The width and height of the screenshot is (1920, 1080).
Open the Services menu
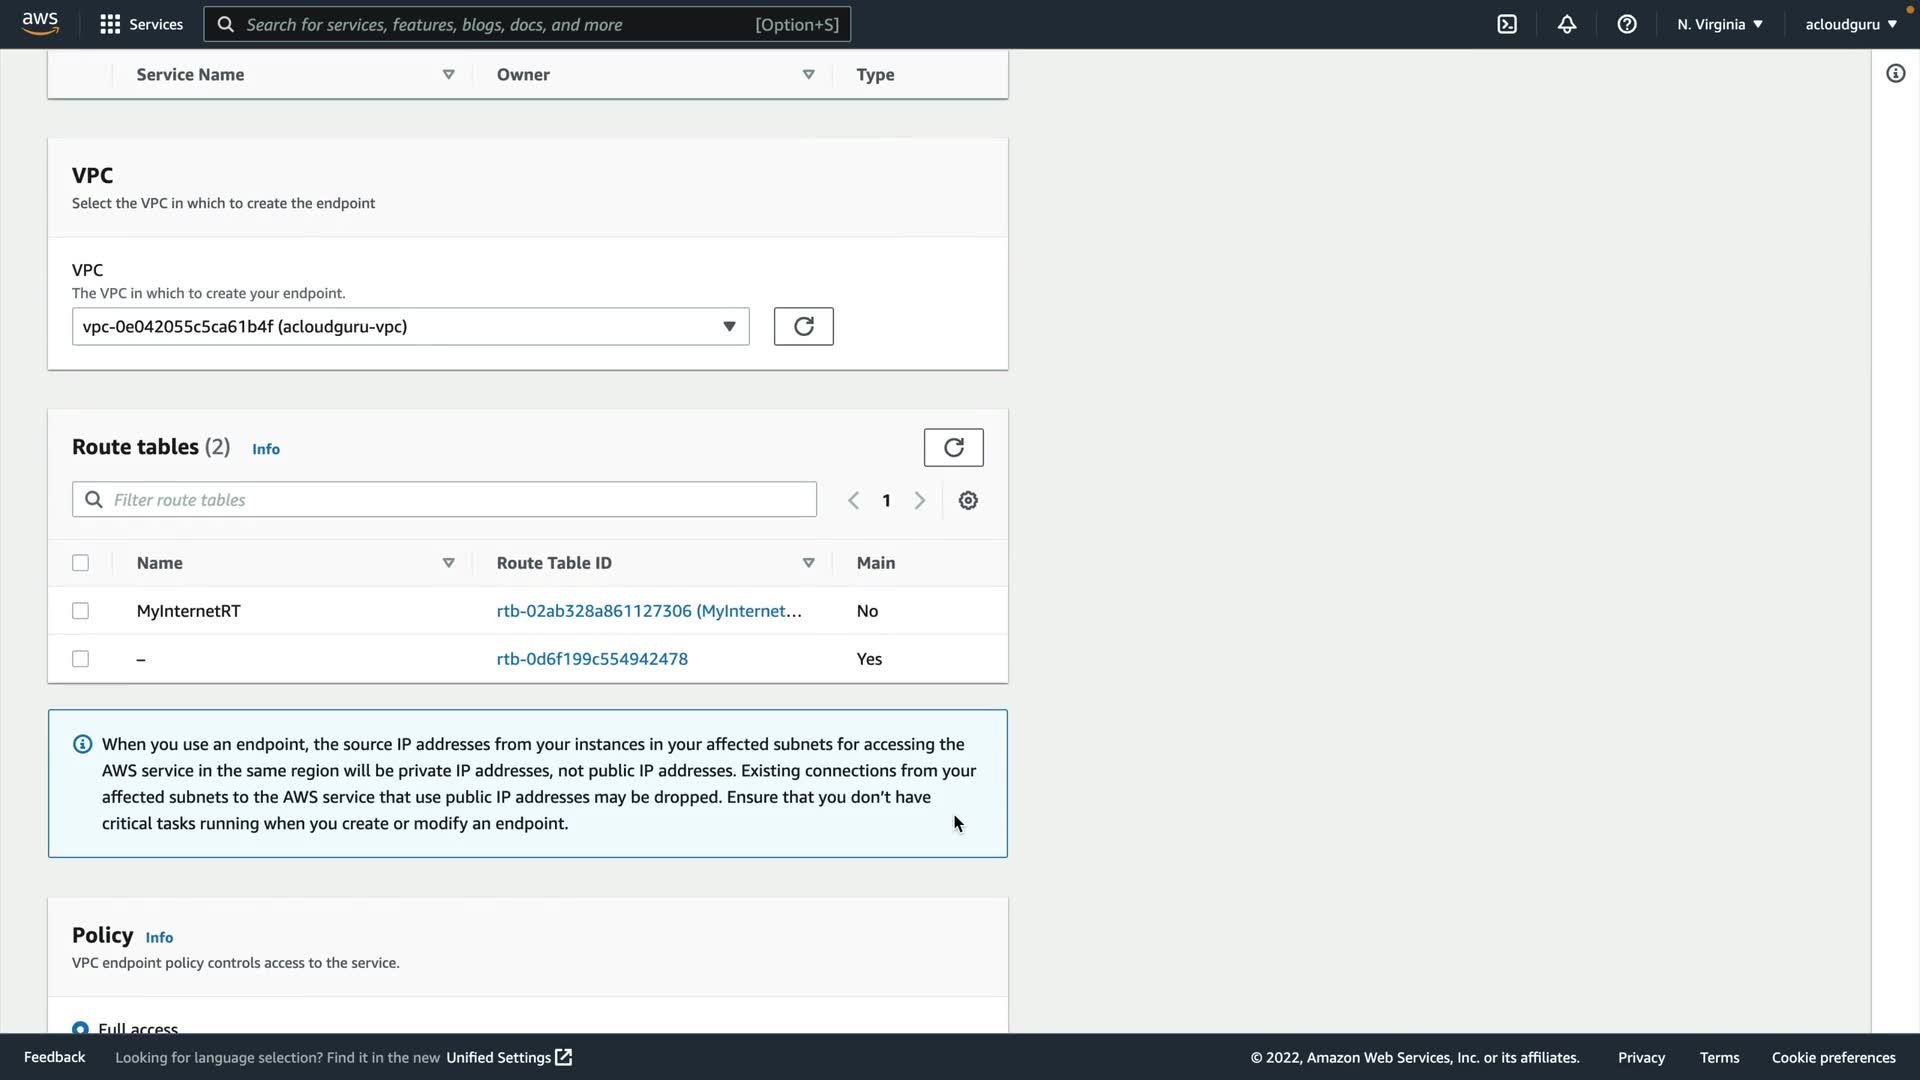point(141,24)
